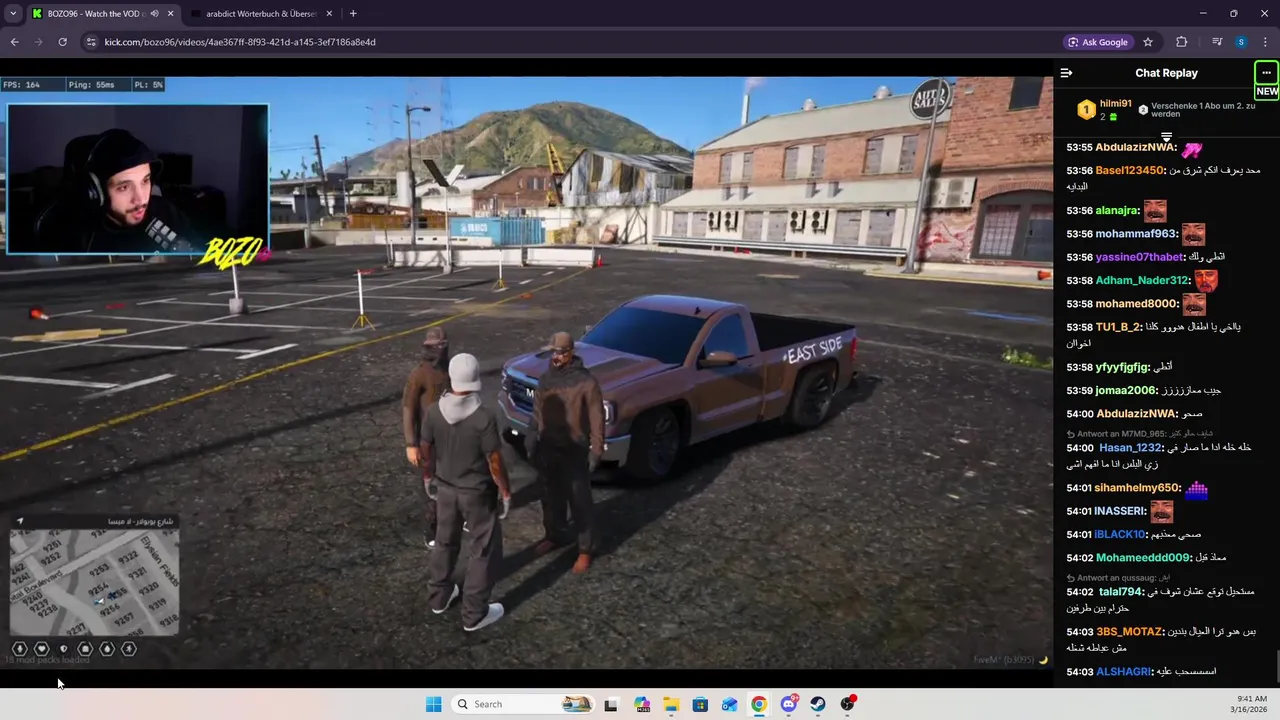
Task: Click the pink emote in AbdulazizNWA's message
Action: pyautogui.click(x=1192, y=149)
